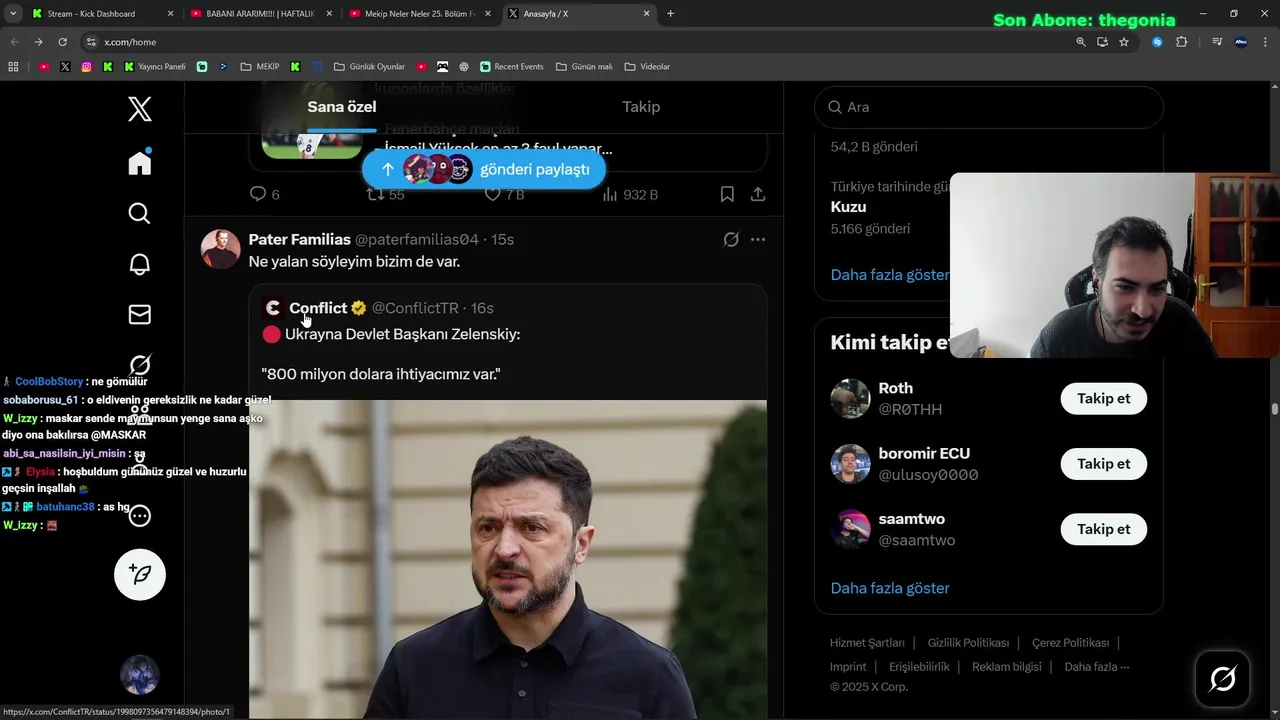The width and height of the screenshot is (1280, 720).
Task: Open Grok from the left sidebar
Action: pos(140,365)
